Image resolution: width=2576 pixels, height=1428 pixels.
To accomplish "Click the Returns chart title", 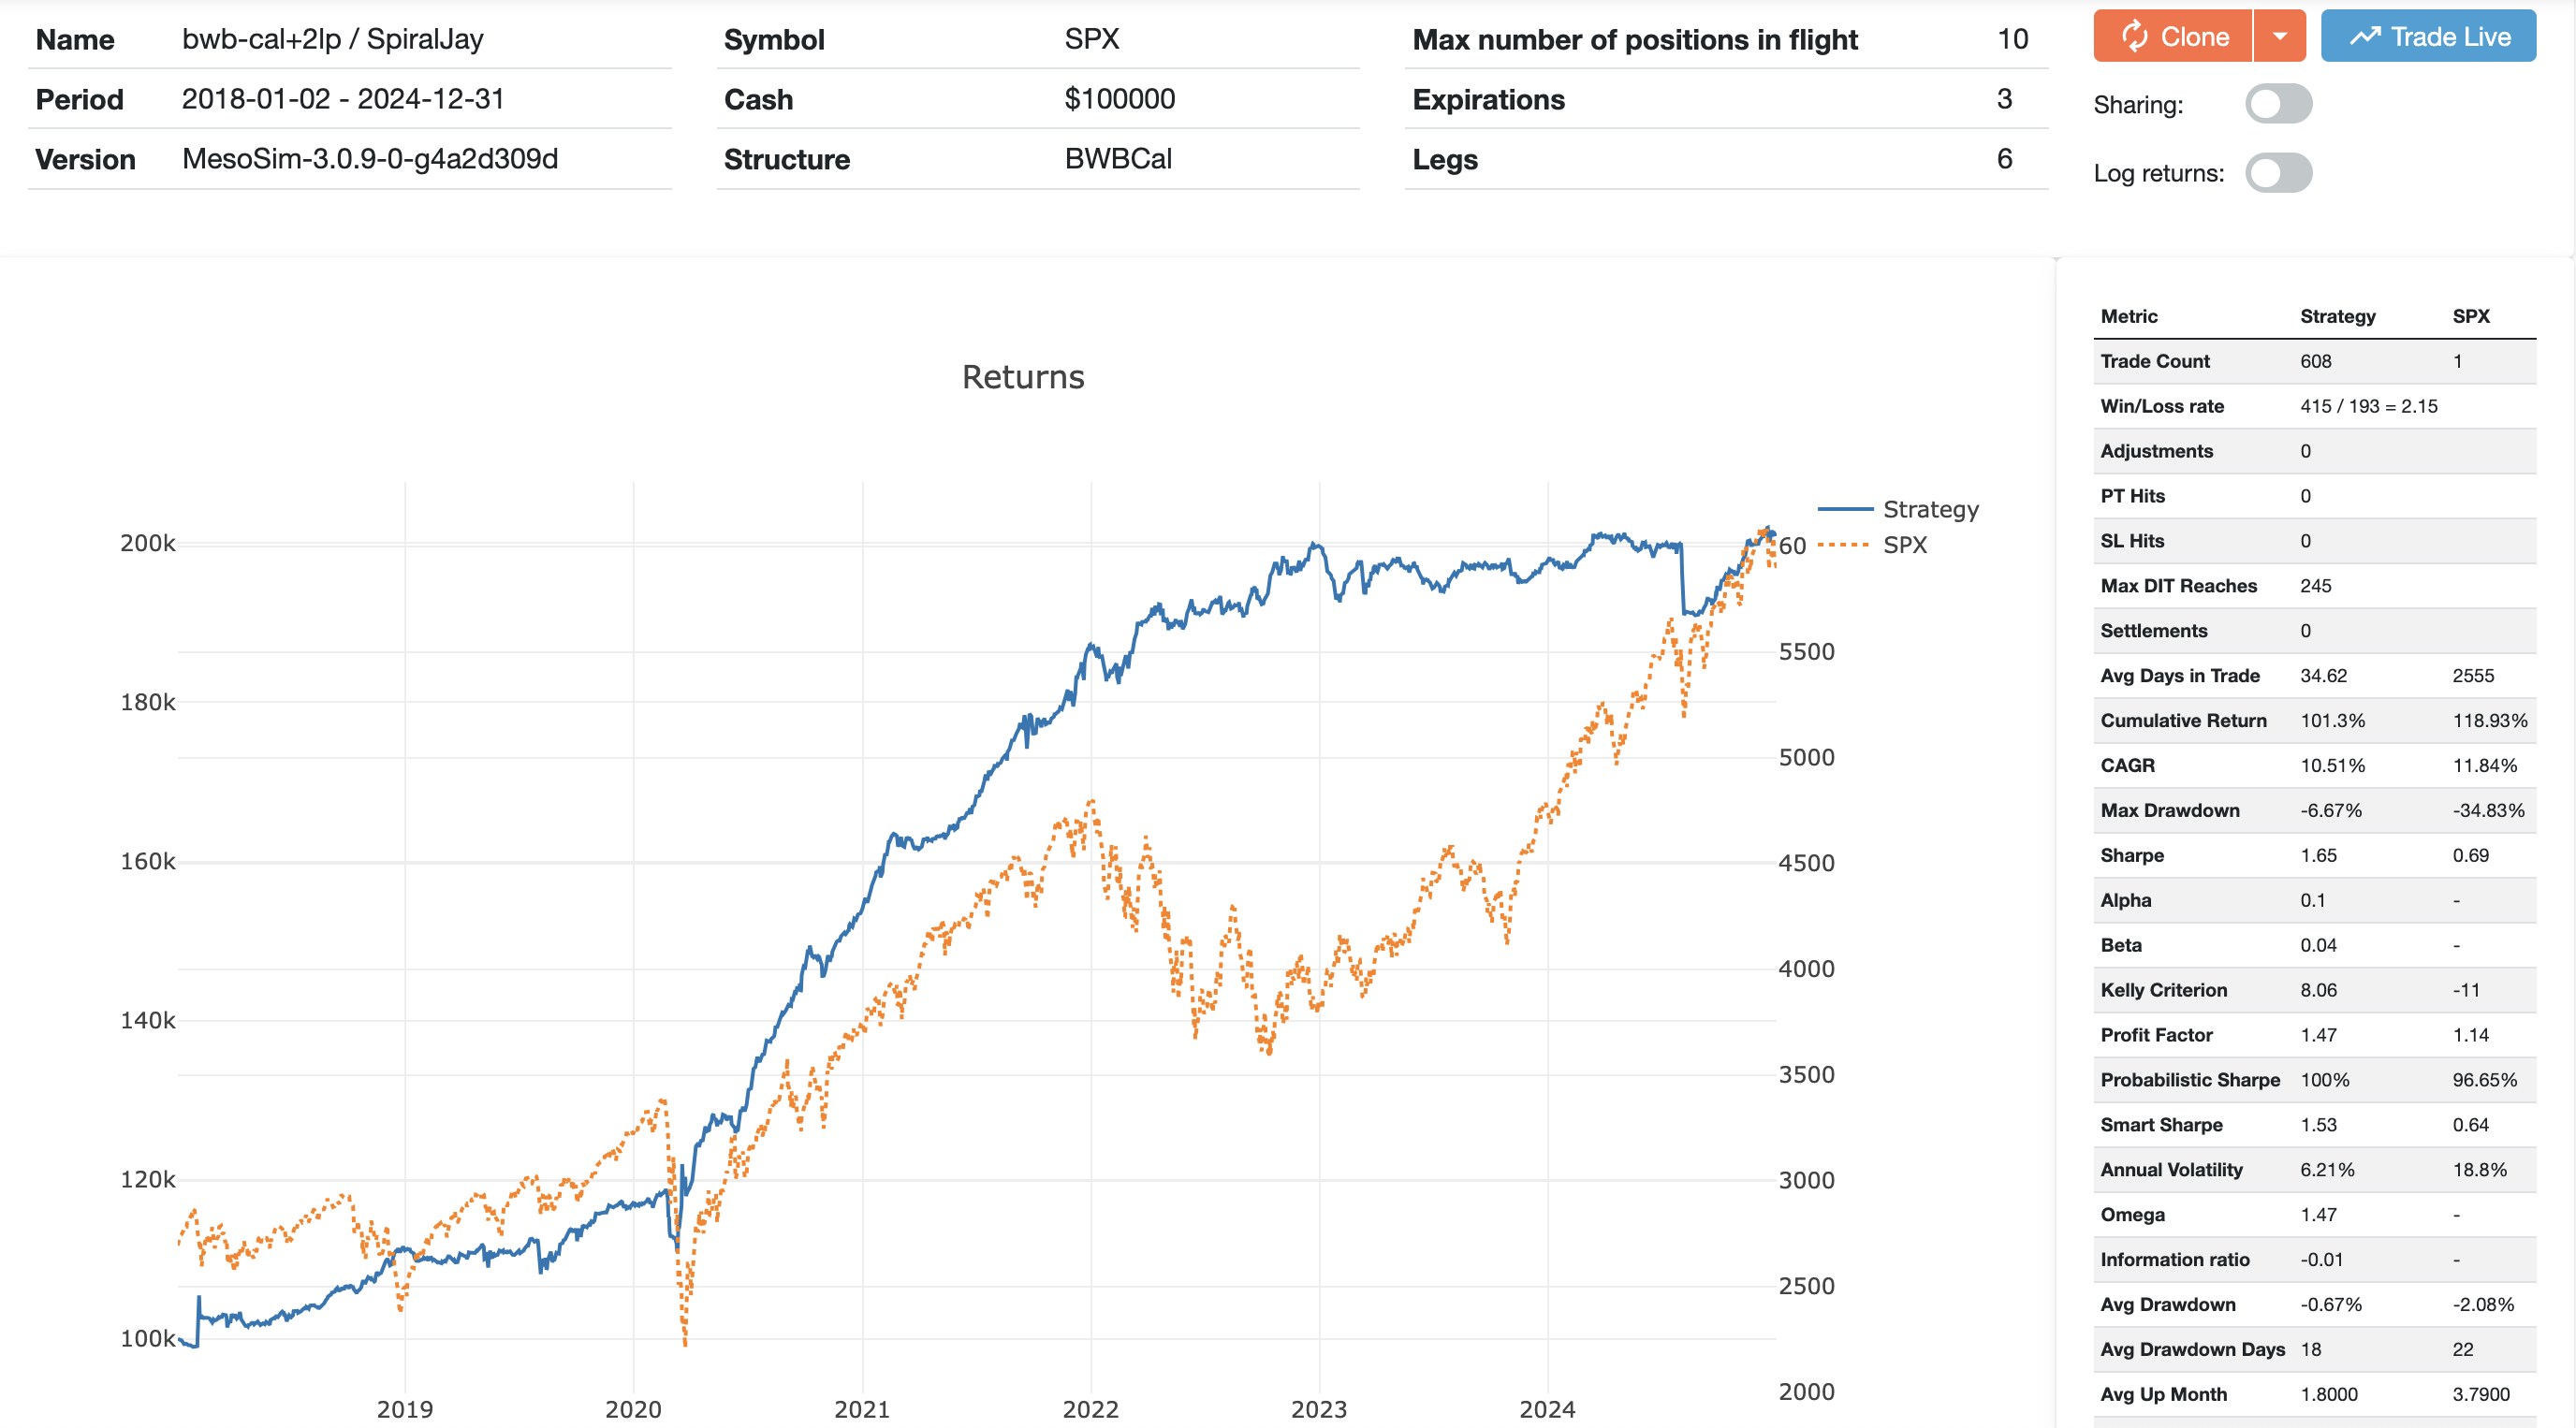I will (x=1022, y=377).
